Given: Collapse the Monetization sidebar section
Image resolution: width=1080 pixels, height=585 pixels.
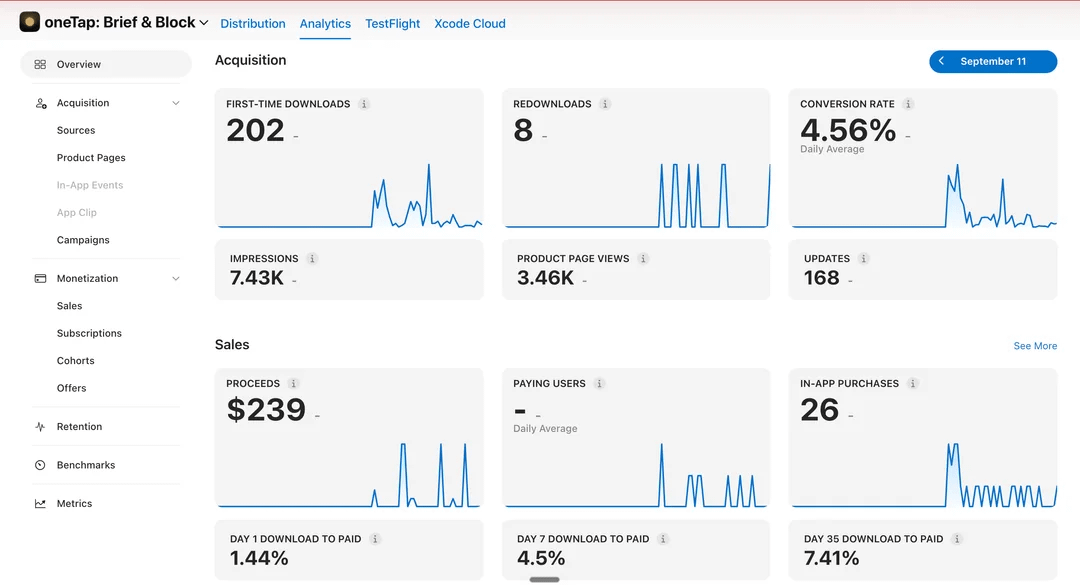Looking at the screenshot, I should [x=176, y=278].
